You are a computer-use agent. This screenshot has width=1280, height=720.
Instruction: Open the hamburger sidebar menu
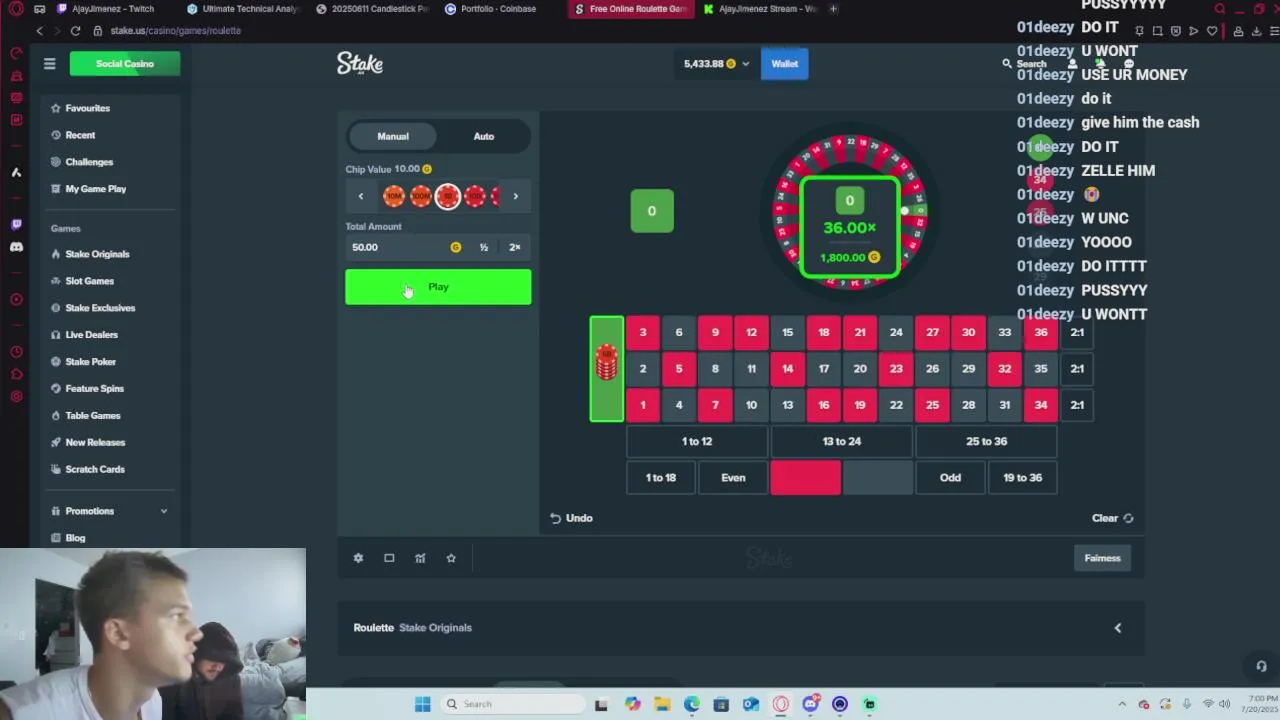click(49, 64)
